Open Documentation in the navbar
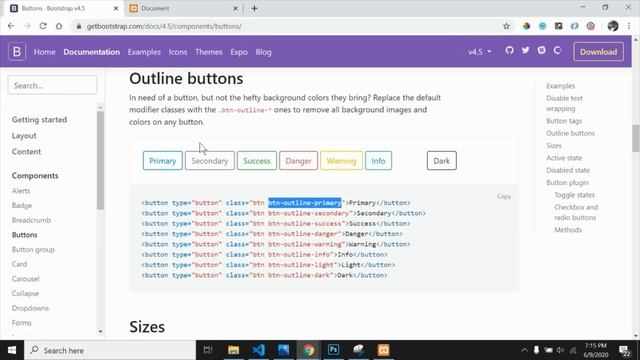This screenshot has width=640, height=360. tap(91, 52)
